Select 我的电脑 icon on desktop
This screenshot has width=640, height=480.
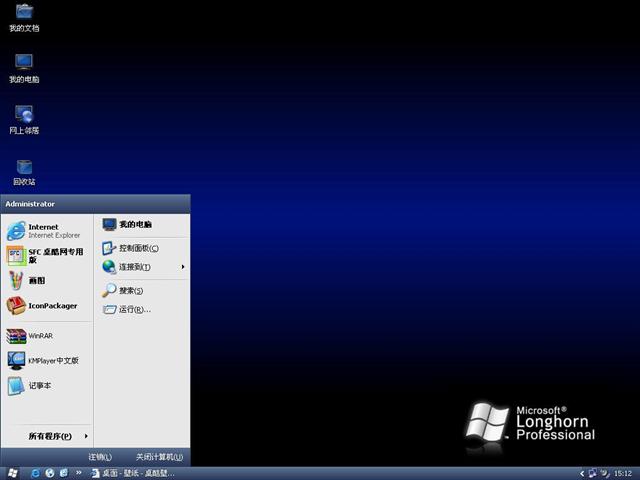[x=24, y=68]
